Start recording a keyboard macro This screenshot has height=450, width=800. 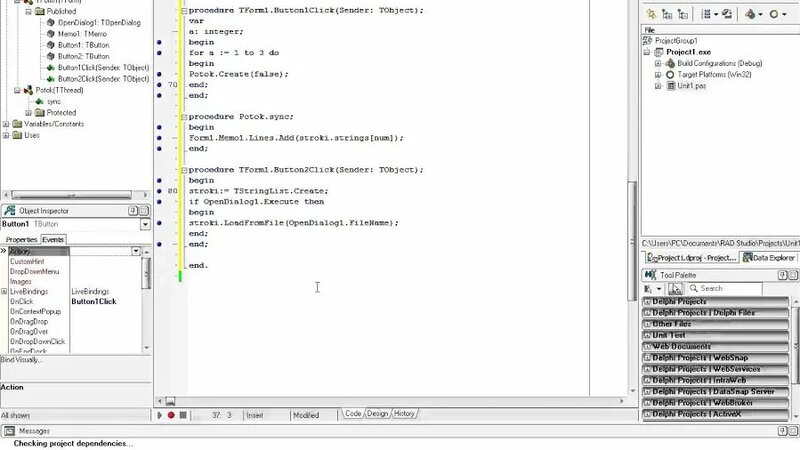[x=171, y=415]
